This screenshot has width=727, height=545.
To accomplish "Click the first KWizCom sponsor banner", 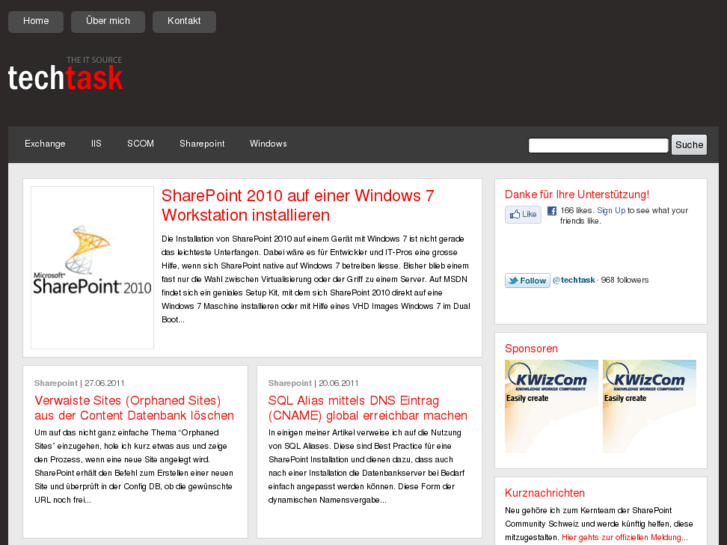I will point(551,406).
